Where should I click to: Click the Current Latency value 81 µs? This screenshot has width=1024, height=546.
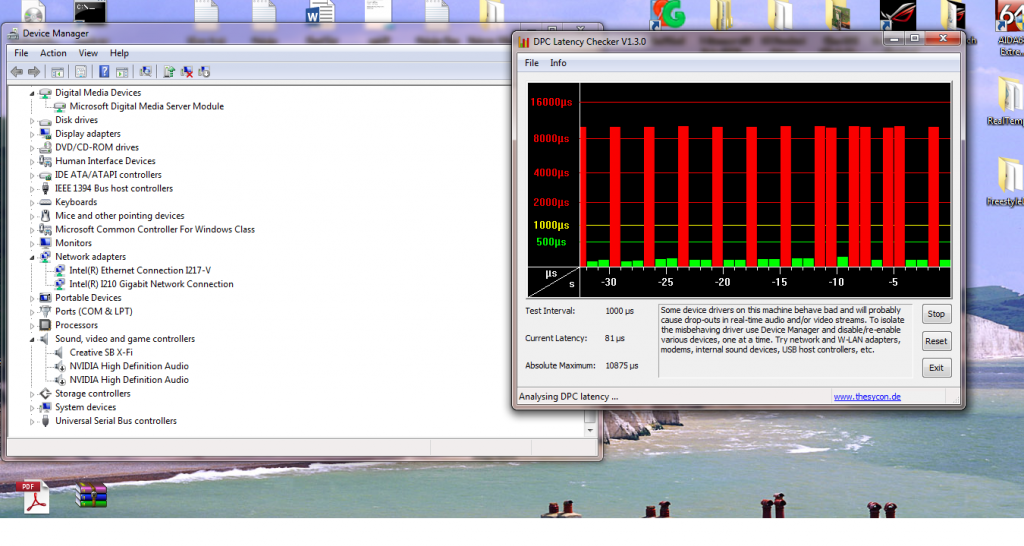pos(615,338)
